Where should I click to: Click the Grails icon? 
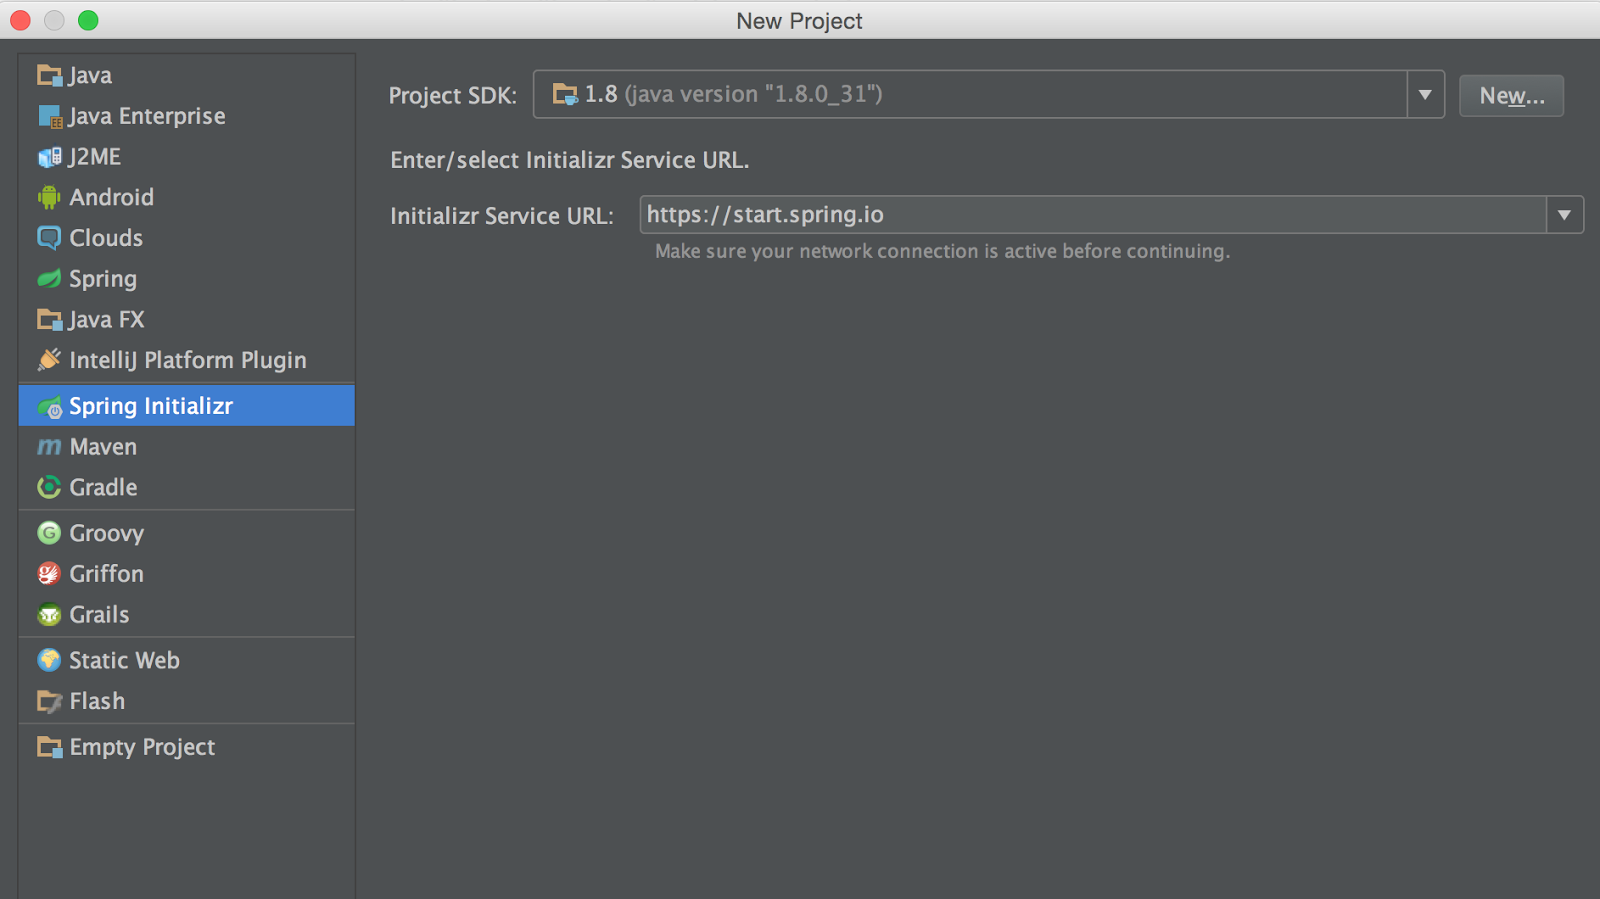[x=48, y=615]
